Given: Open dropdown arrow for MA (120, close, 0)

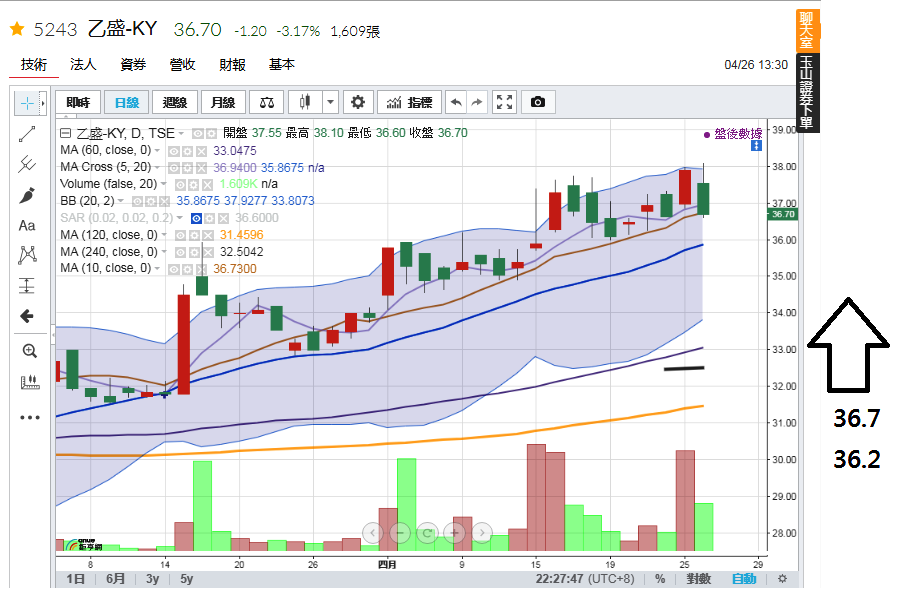Looking at the screenshot, I should pyautogui.click(x=164, y=235).
